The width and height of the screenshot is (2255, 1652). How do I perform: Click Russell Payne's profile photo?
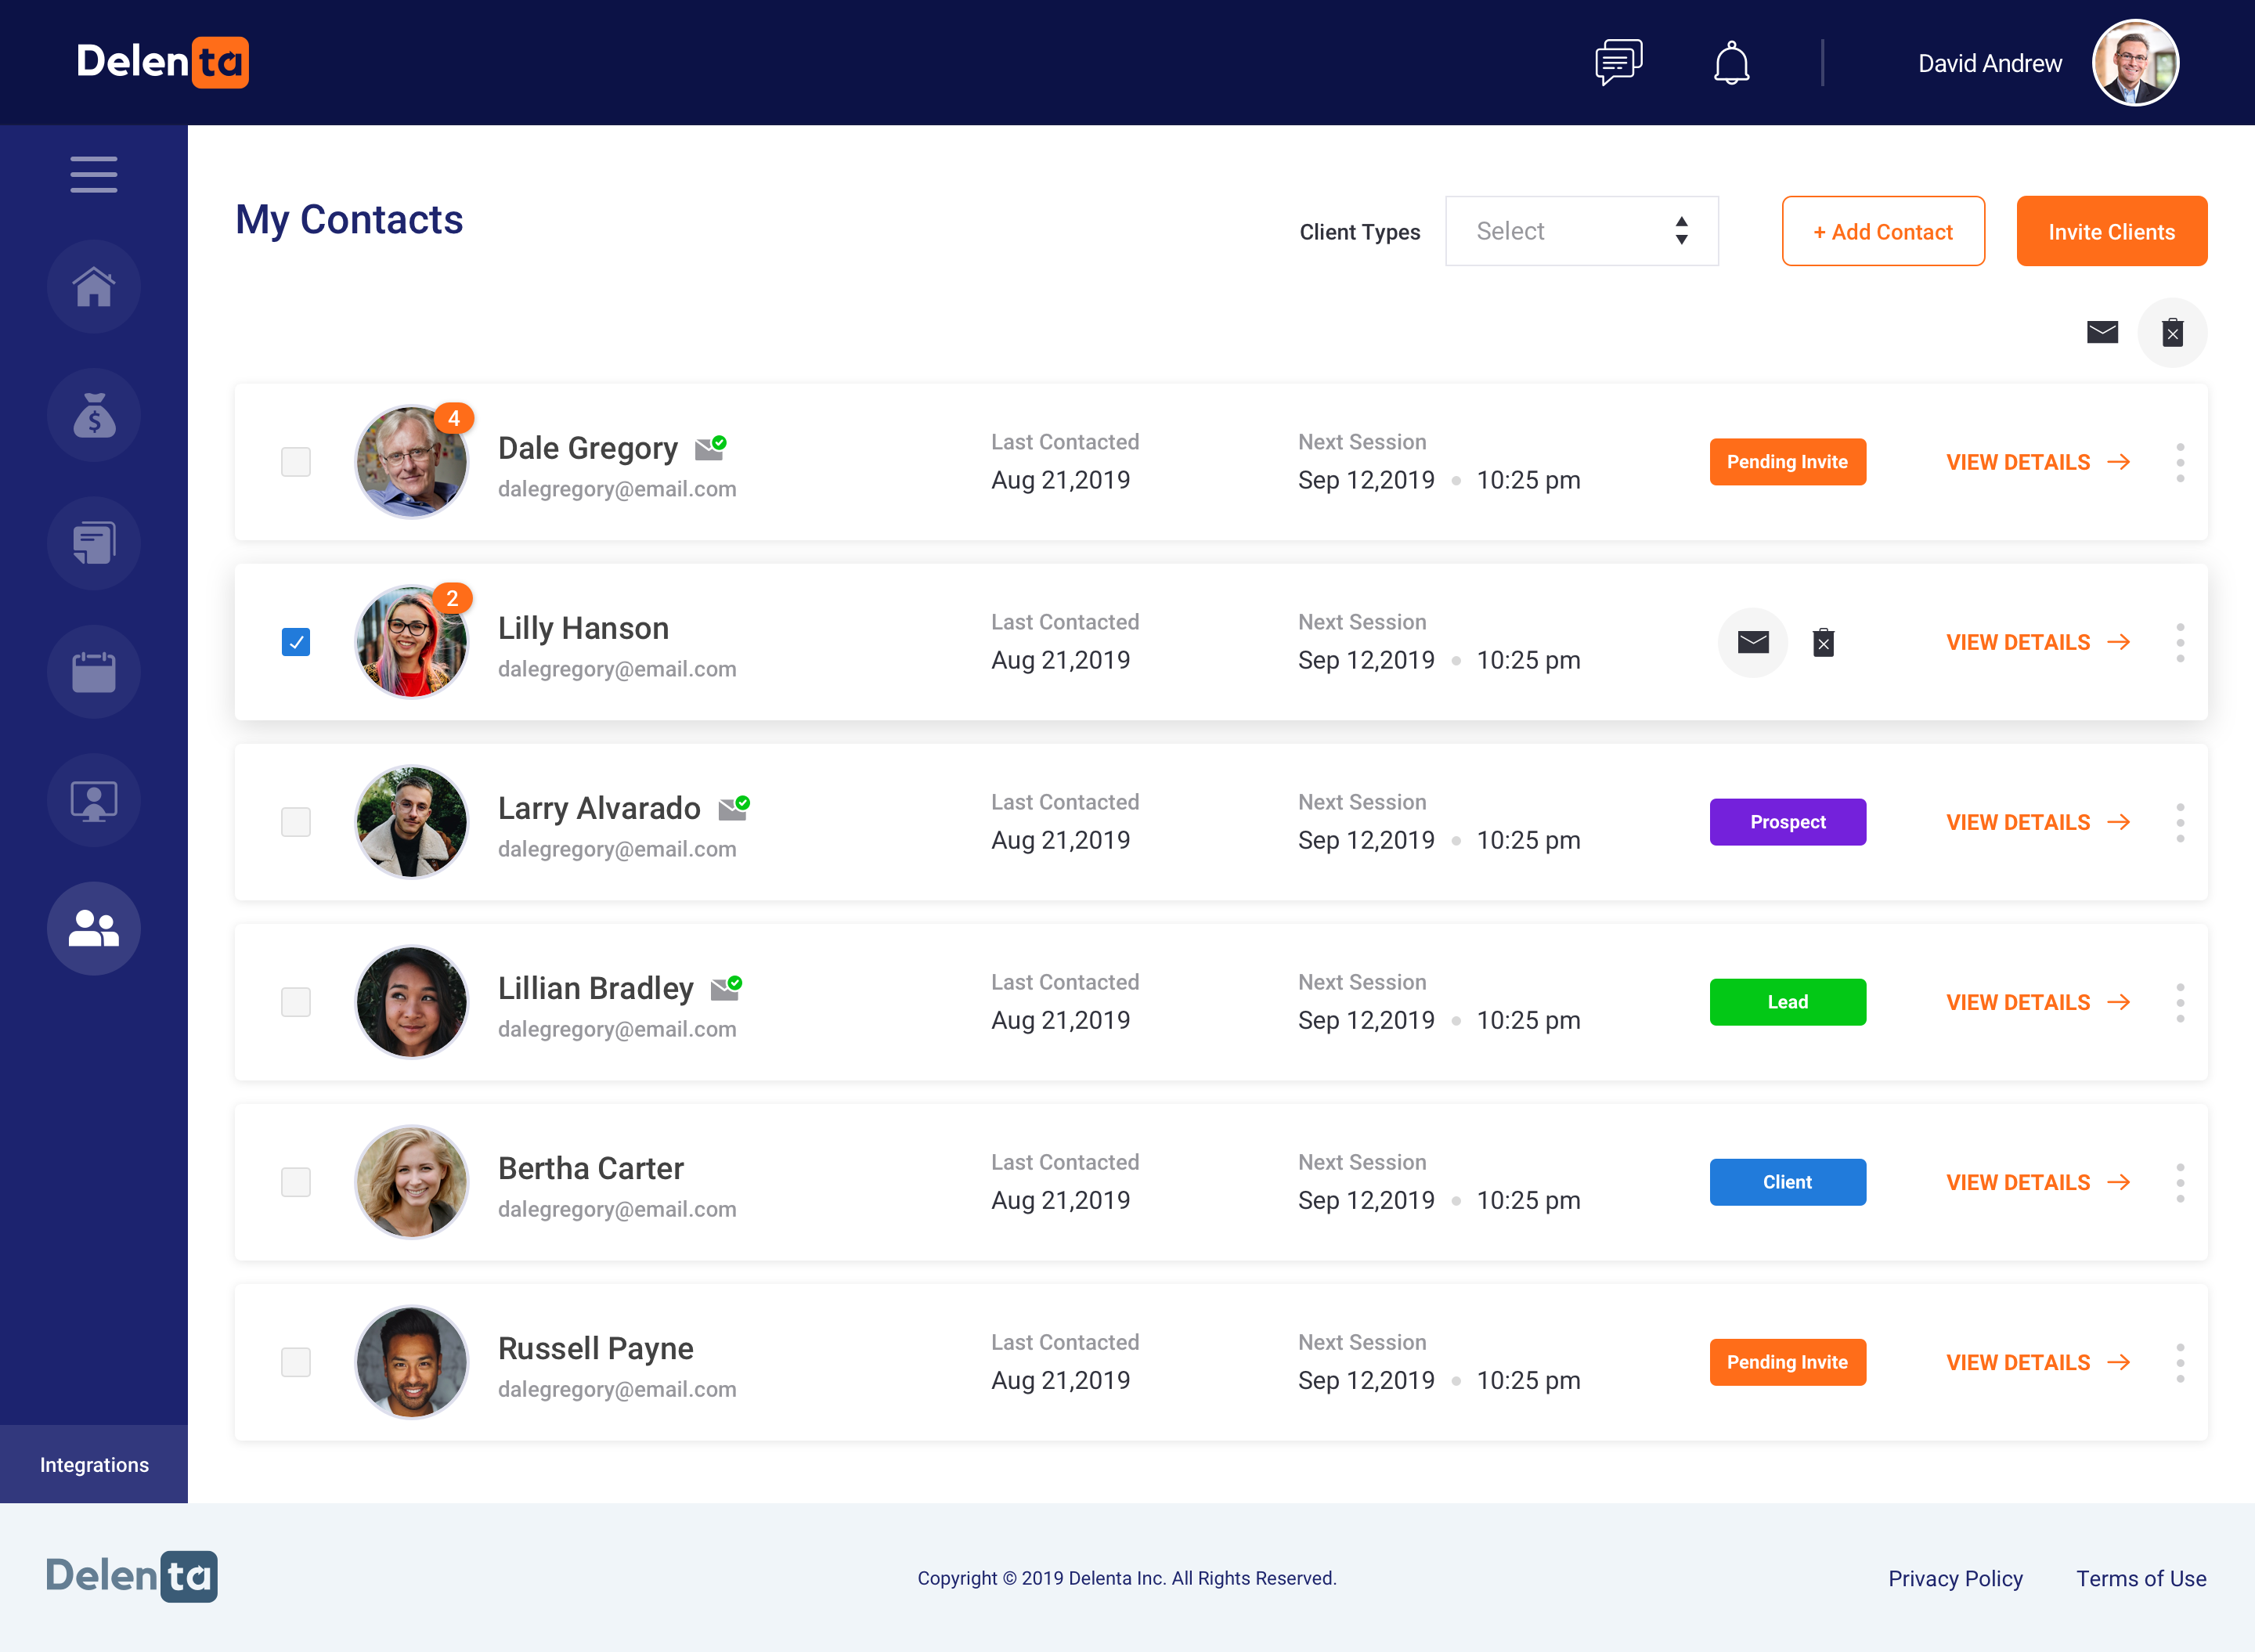[x=411, y=1362]
